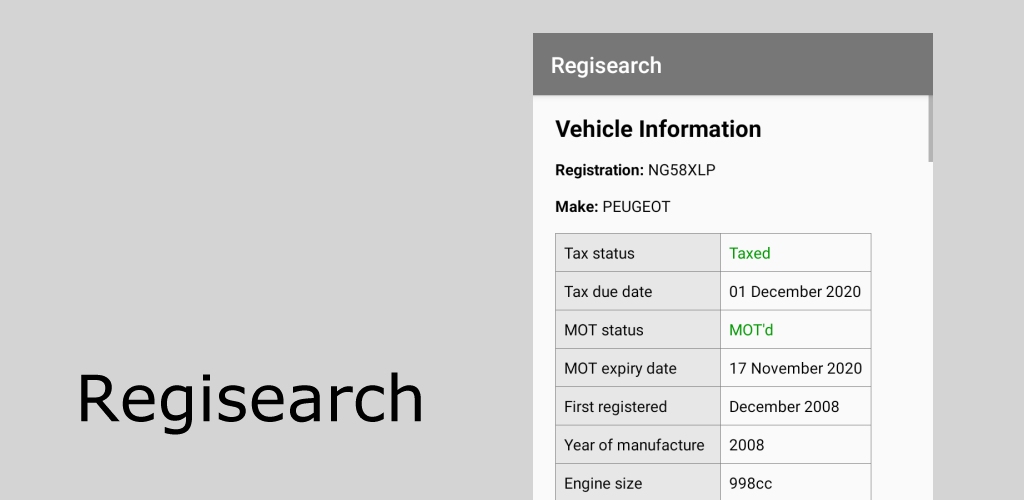Select the December 2008 value
The width and height of the screenshot is (1024, 500).
click(784, 407)
